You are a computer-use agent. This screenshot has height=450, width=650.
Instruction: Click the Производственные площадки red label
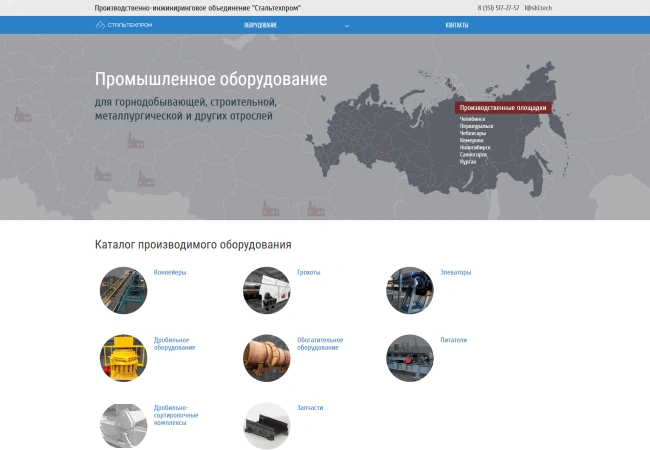pos(502,108)
